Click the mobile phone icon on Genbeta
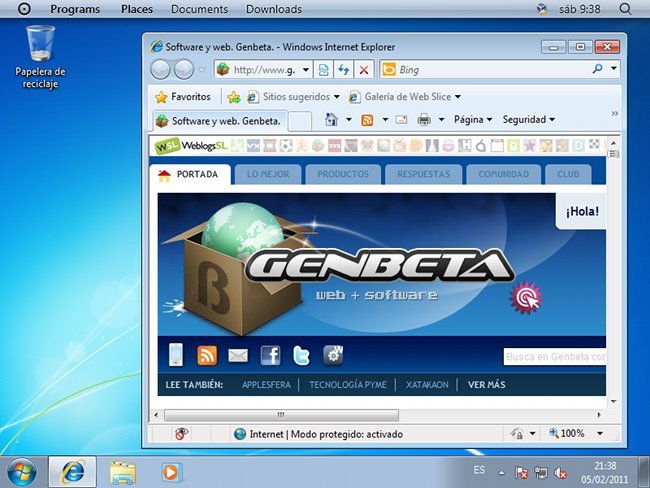Image resolution: width=650 pixels, height=488 pixels. [176, 355]
